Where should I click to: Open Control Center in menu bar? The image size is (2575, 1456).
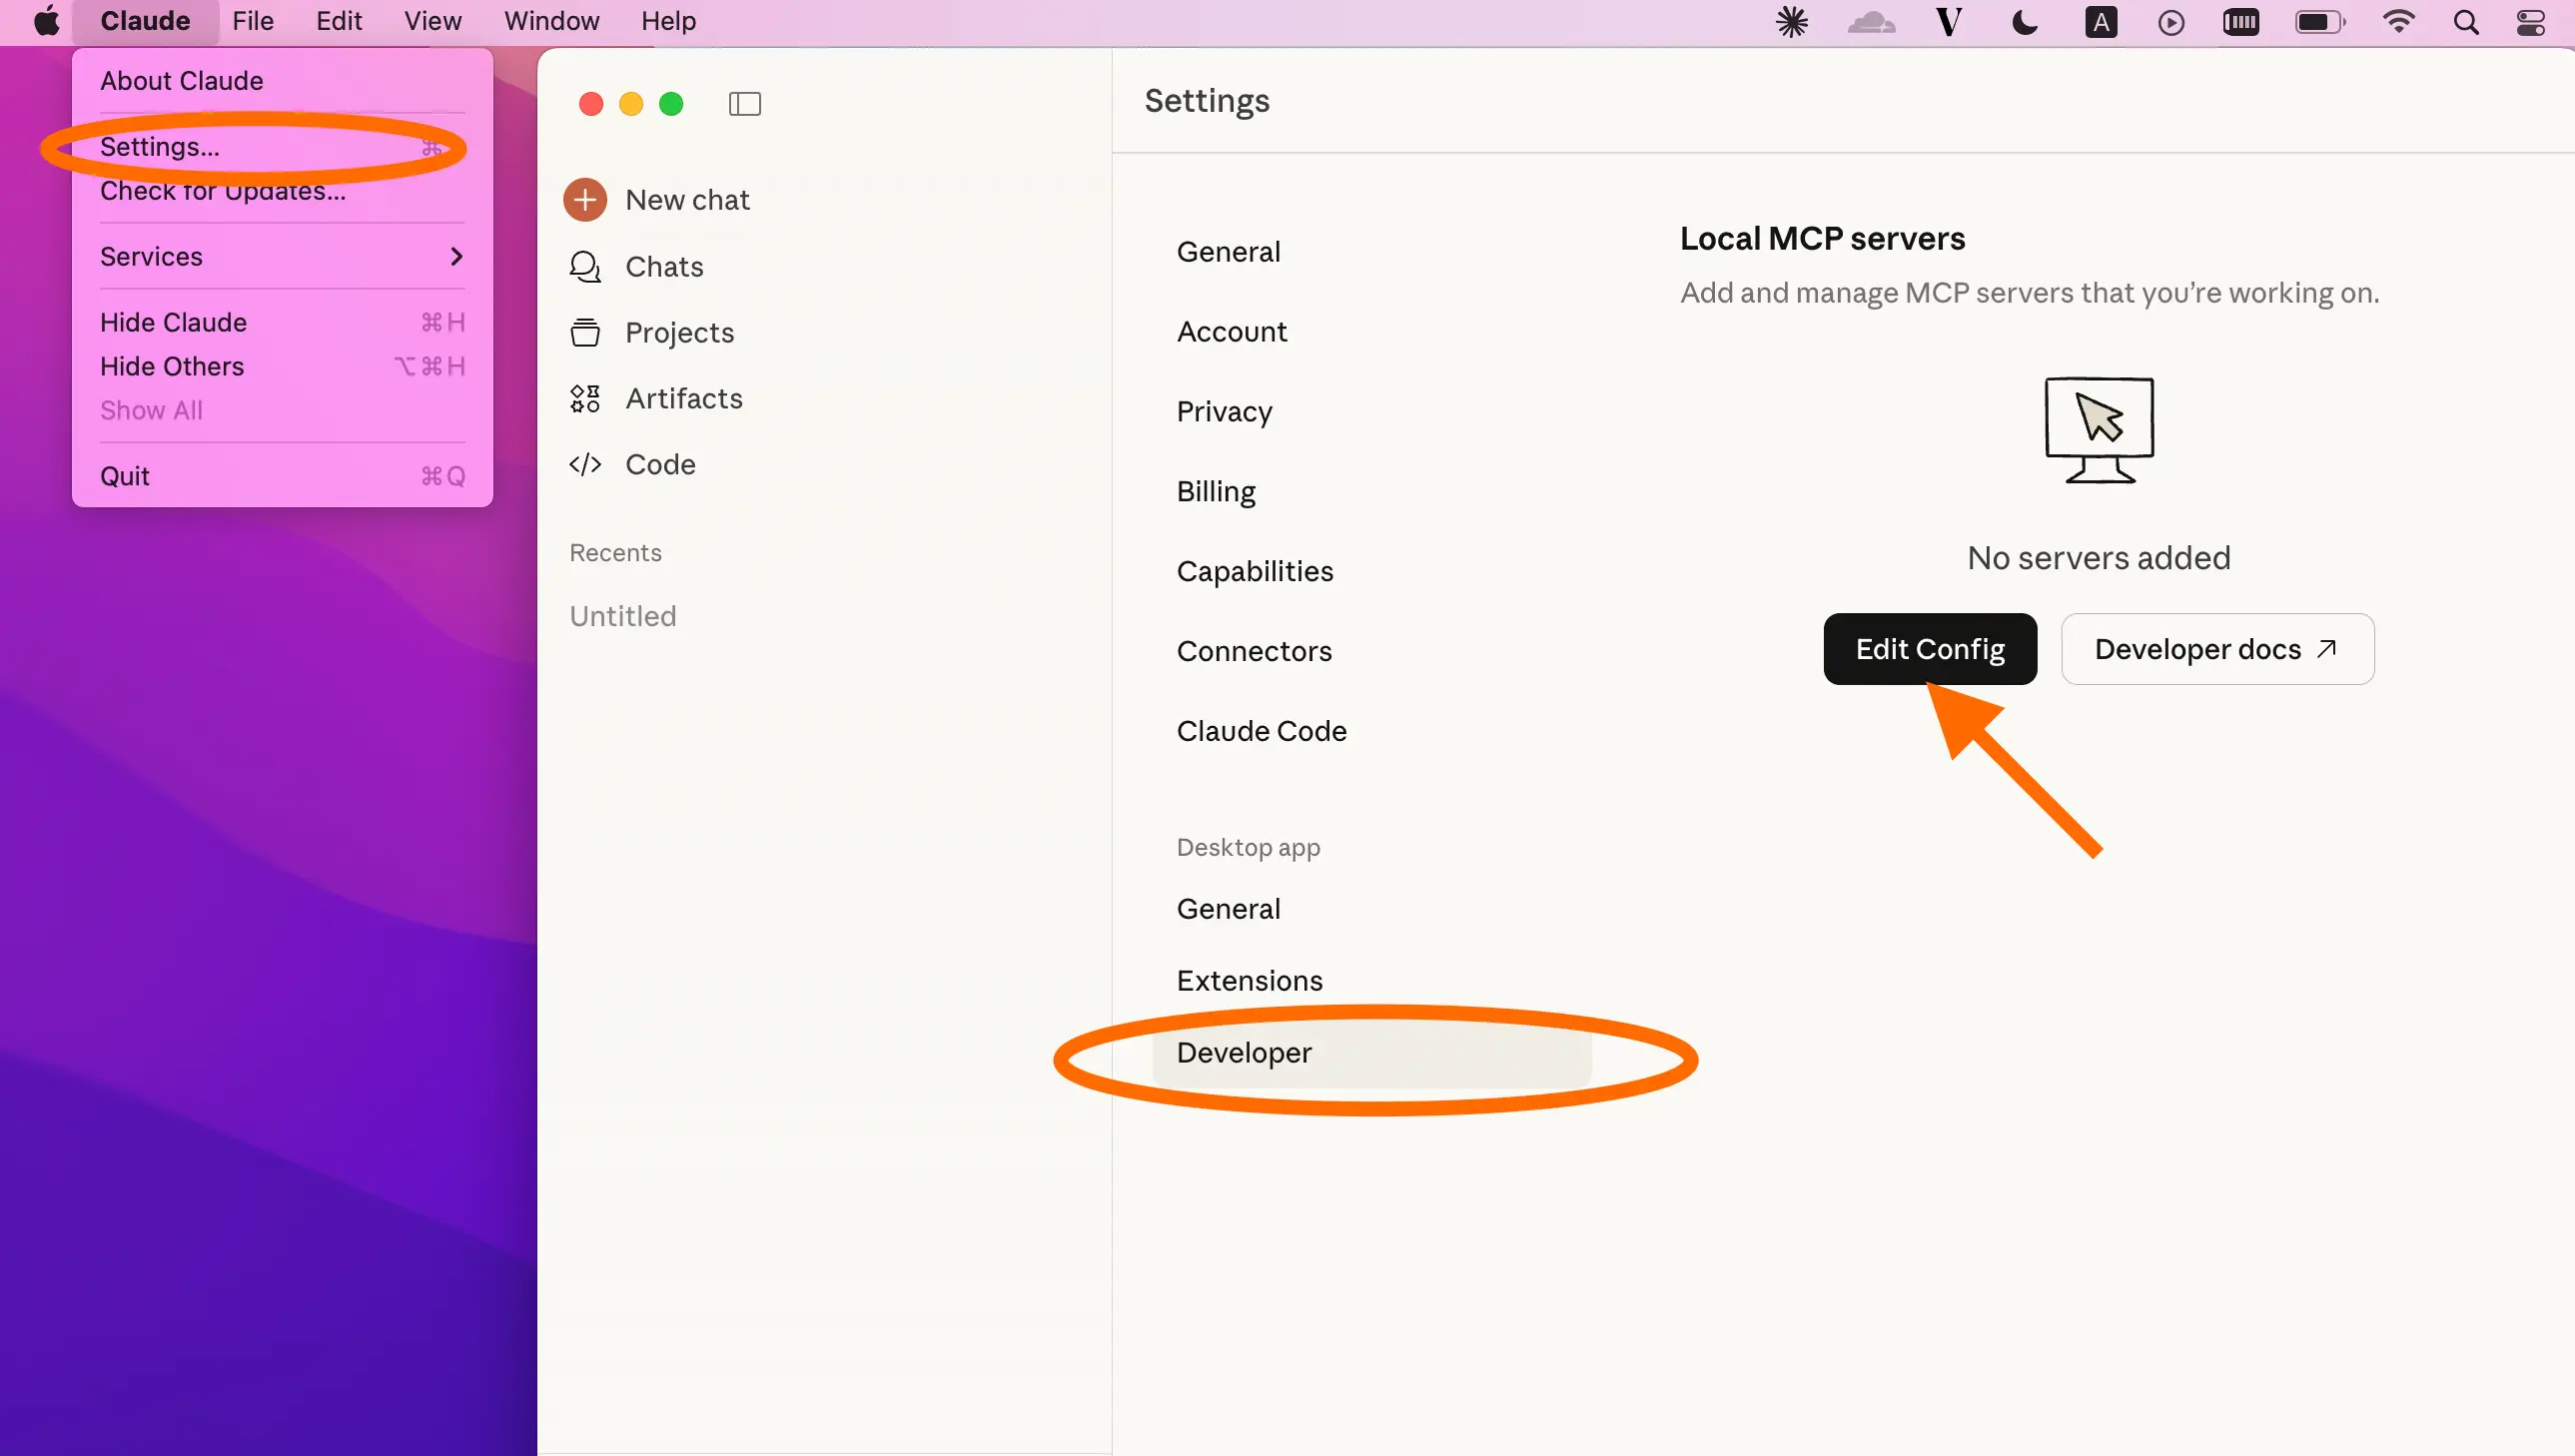click(2530, 22)
